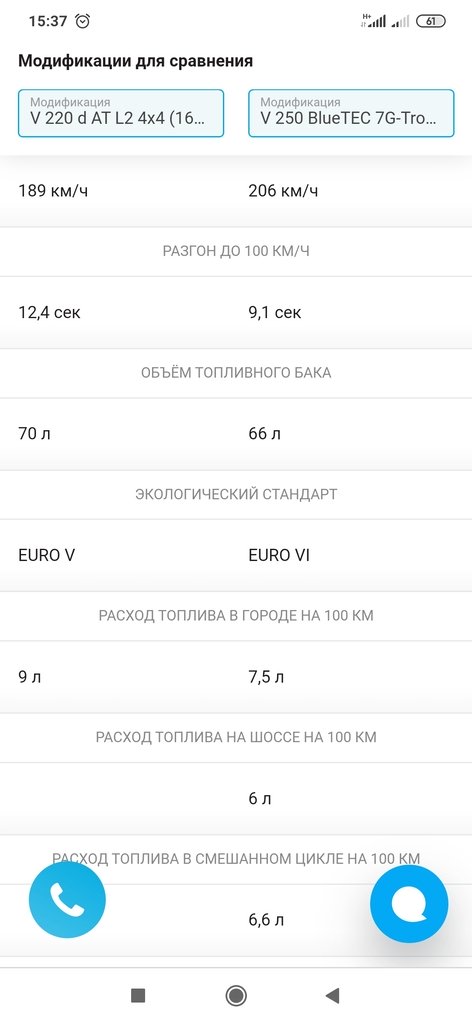
Task: Tap the Android back triangle
Action: pos(332,995)
